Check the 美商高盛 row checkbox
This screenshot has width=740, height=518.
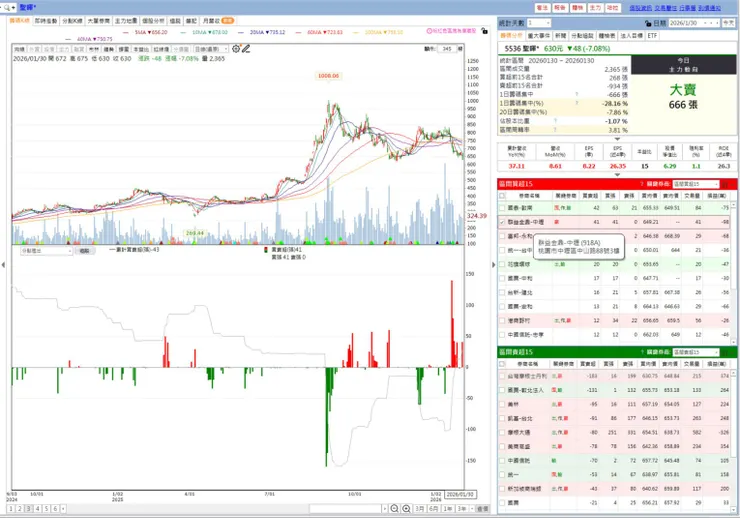[x=502, y=446]
